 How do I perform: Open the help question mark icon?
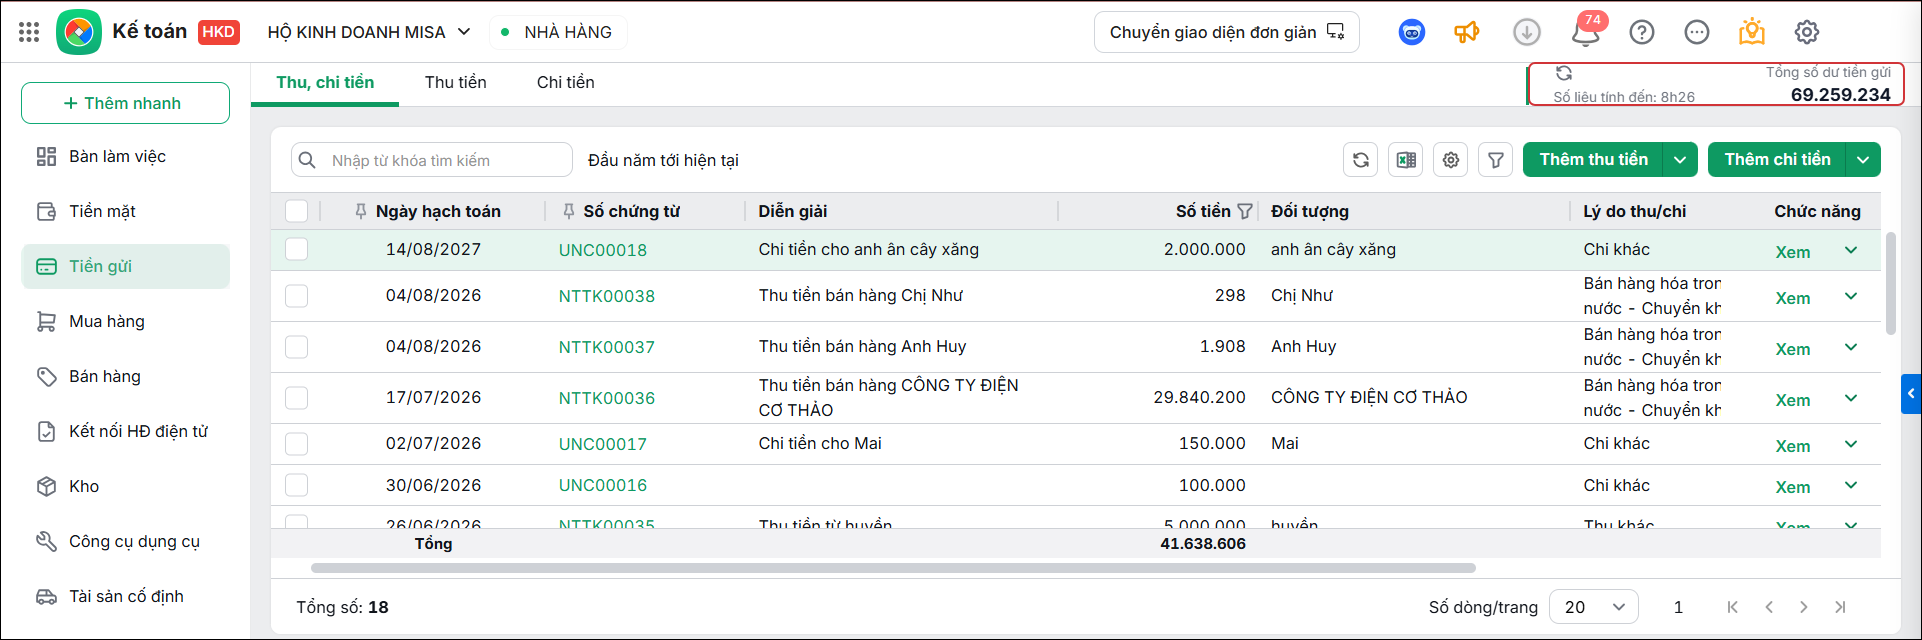pos(1642,32)
